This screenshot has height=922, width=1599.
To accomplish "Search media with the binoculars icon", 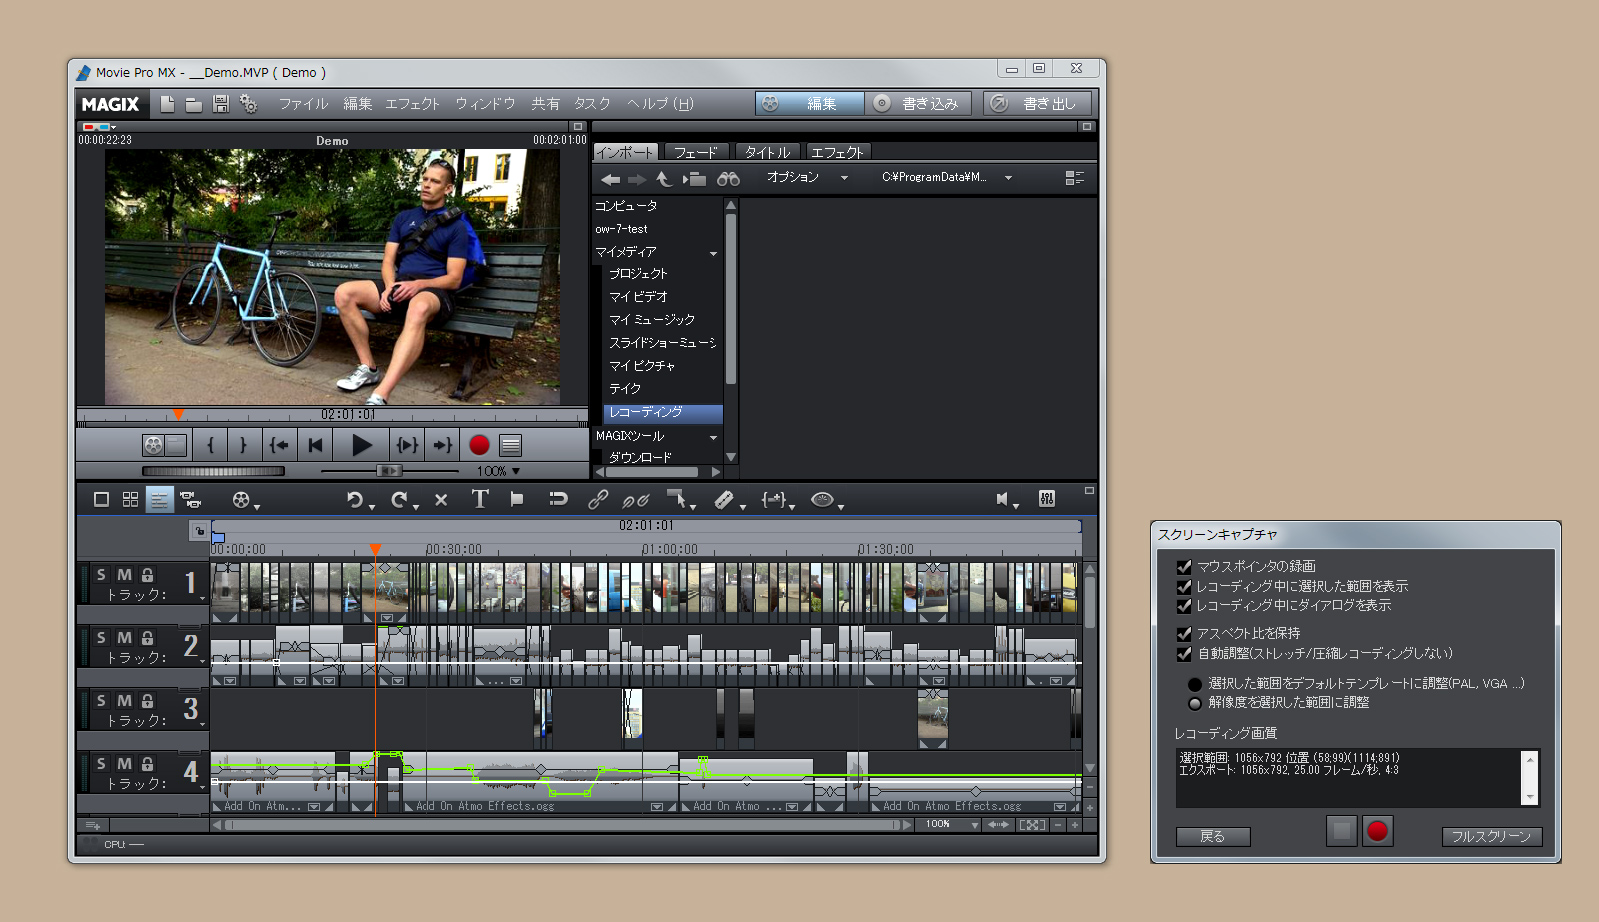I will [x=728, y=179].
